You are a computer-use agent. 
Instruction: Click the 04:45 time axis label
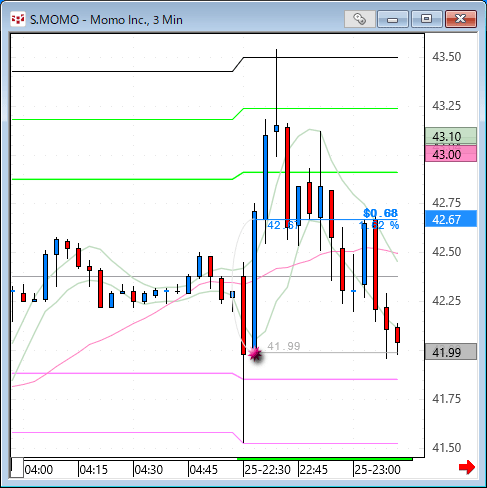click(x=203, y=470)
